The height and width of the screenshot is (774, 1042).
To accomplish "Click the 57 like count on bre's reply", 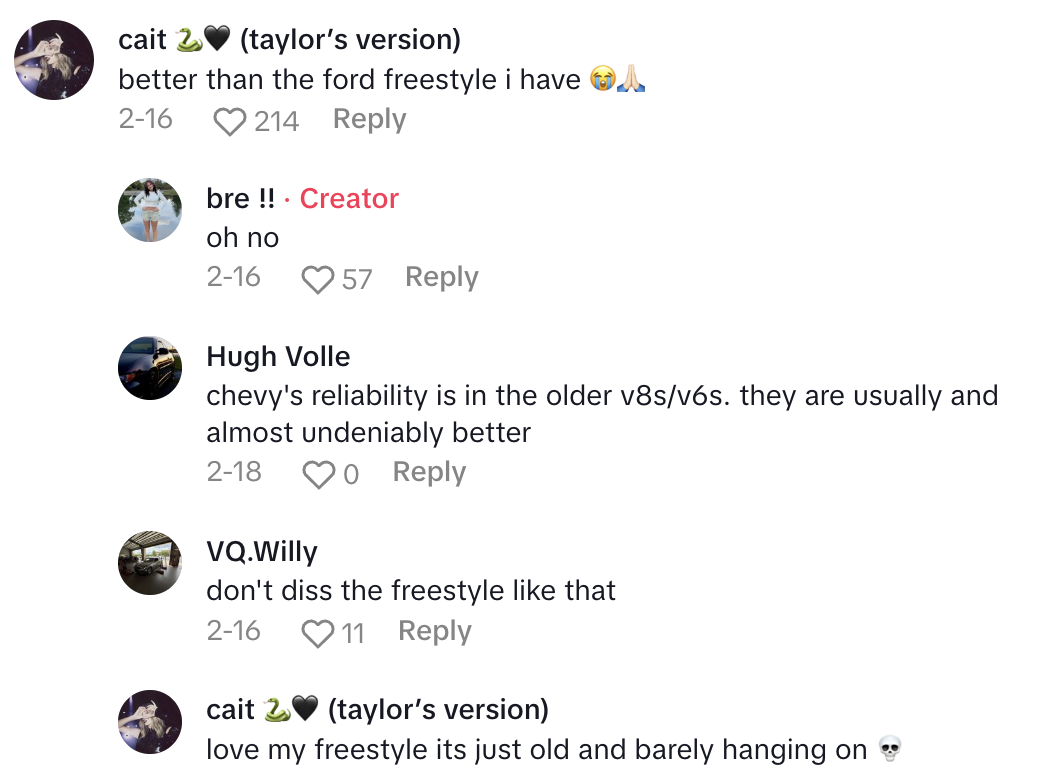I will coord(357,280).
